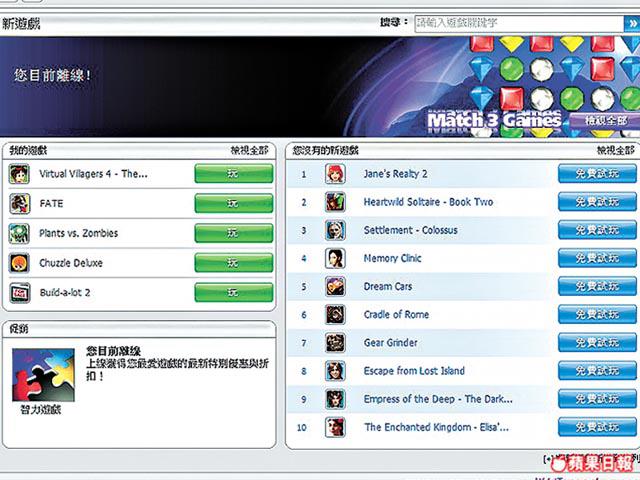Click 檢視全部 in My Games panel
This screenshot has height=480, width=640.
click(x=249, y=151)
